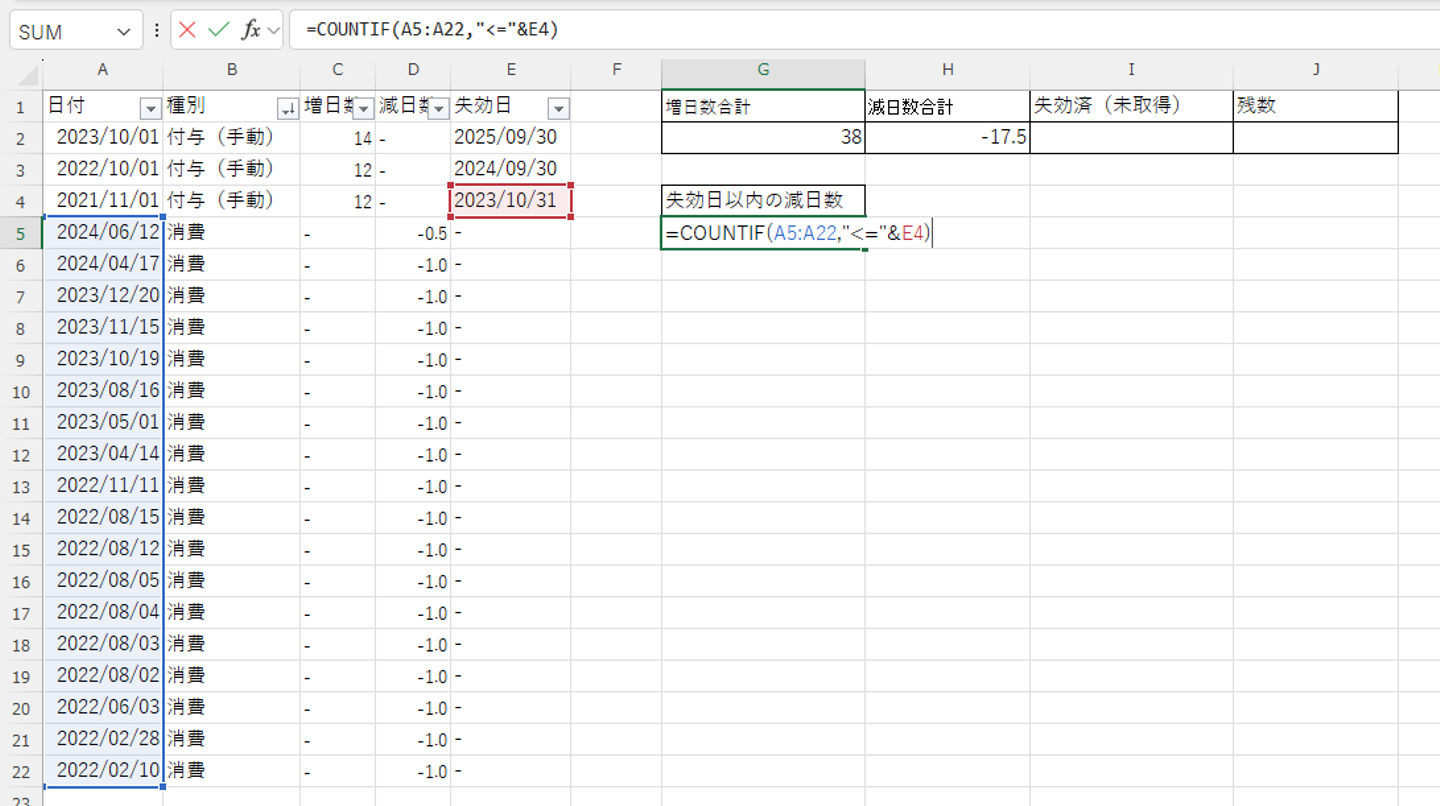Confirm the formula with the checkmark icon
Screen dimensions: 1440x806
(218, 30)
